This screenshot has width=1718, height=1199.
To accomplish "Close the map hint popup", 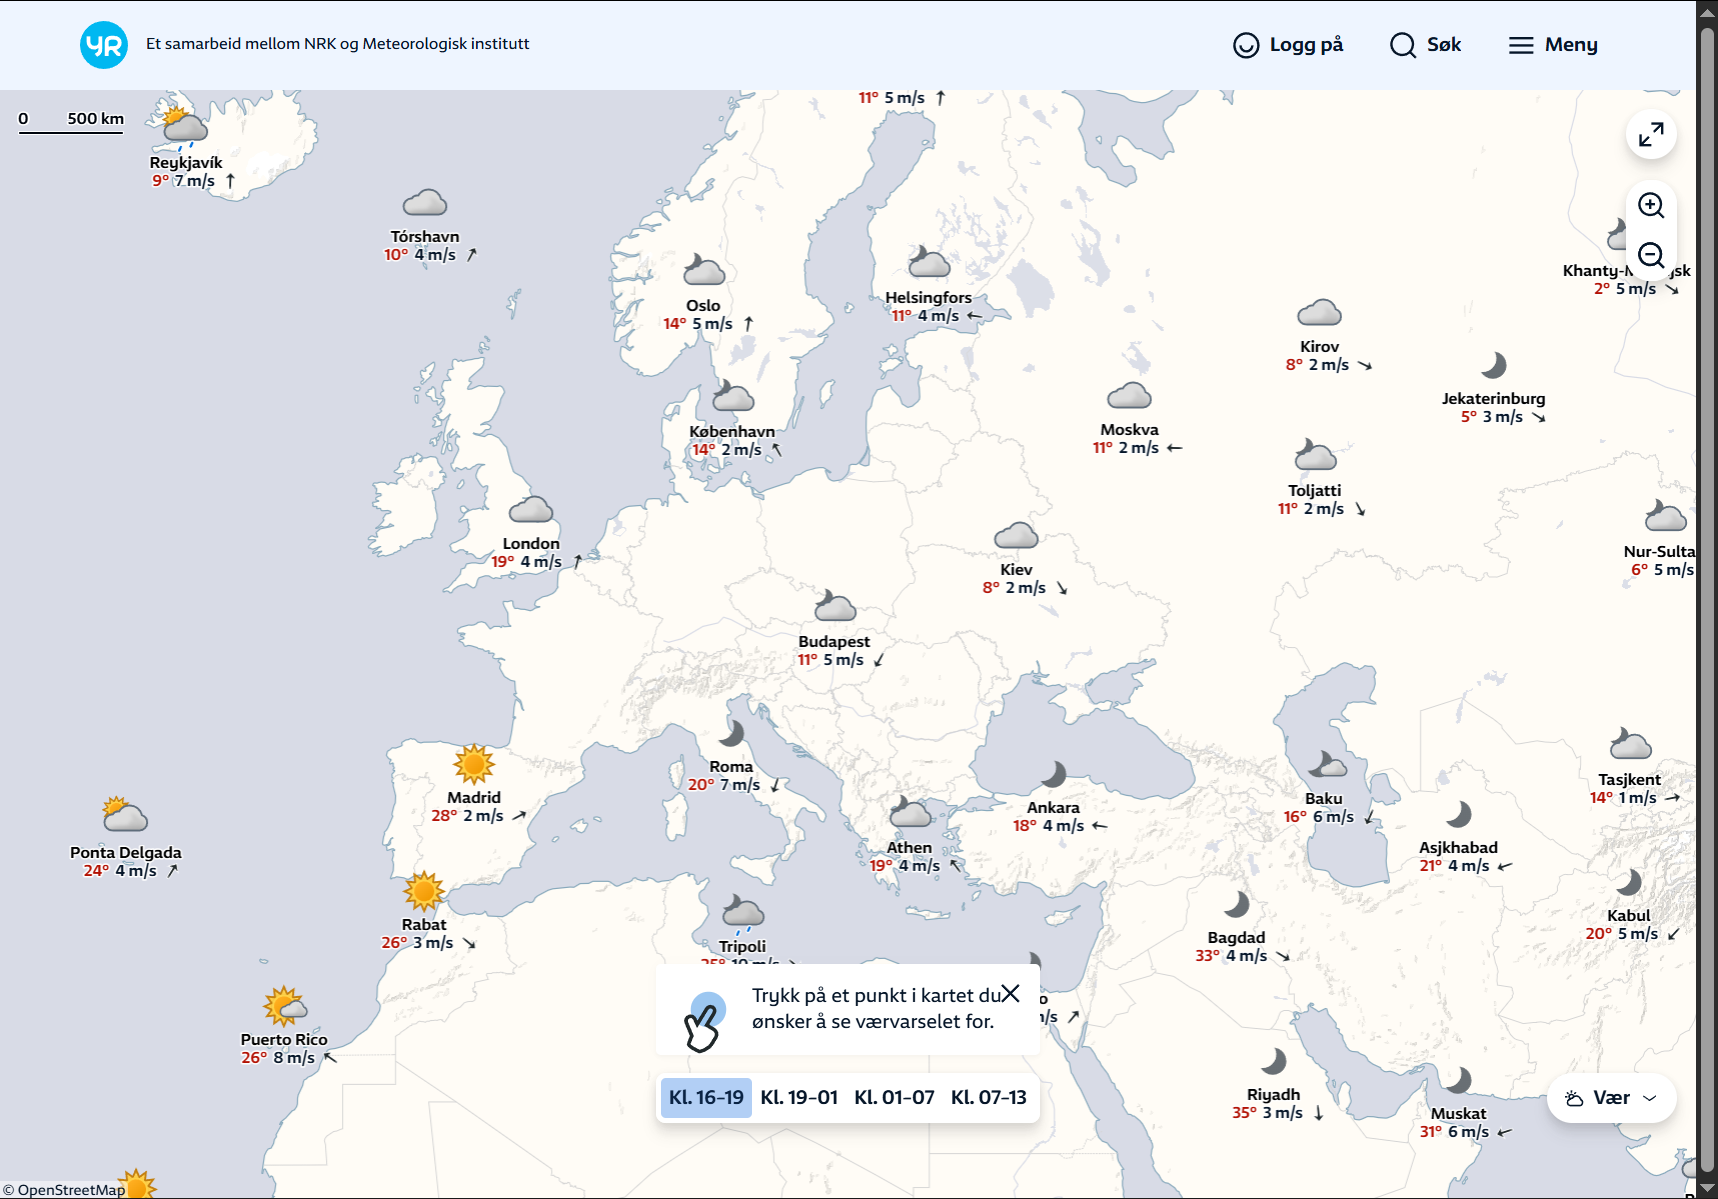I will [1011, 993].
